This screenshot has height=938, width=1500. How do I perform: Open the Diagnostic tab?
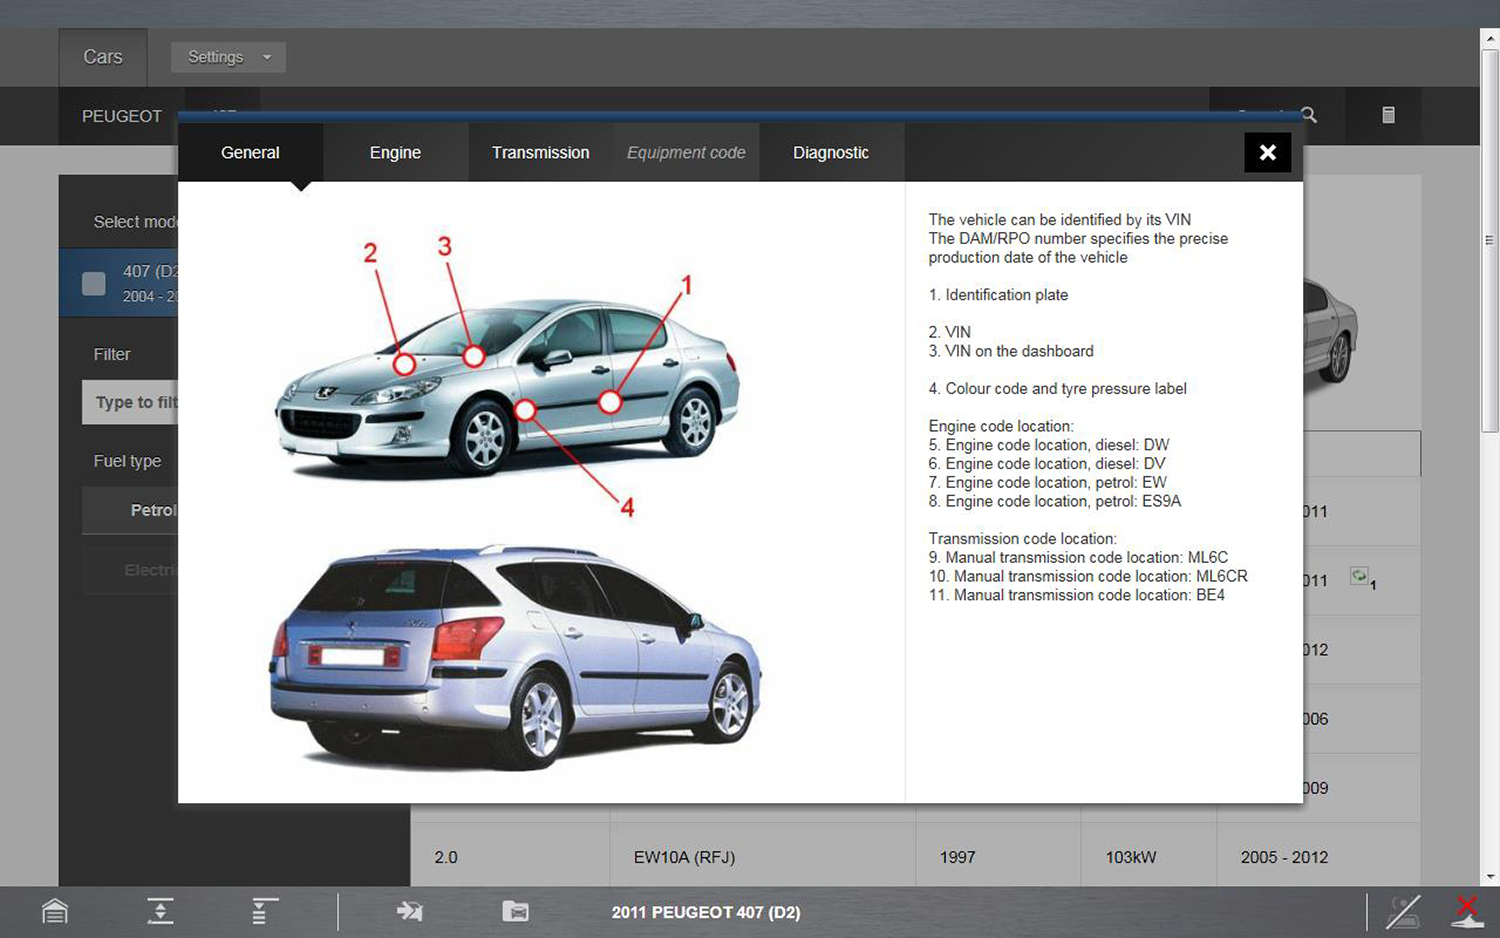pyautogui.click(x=830, y=152)
